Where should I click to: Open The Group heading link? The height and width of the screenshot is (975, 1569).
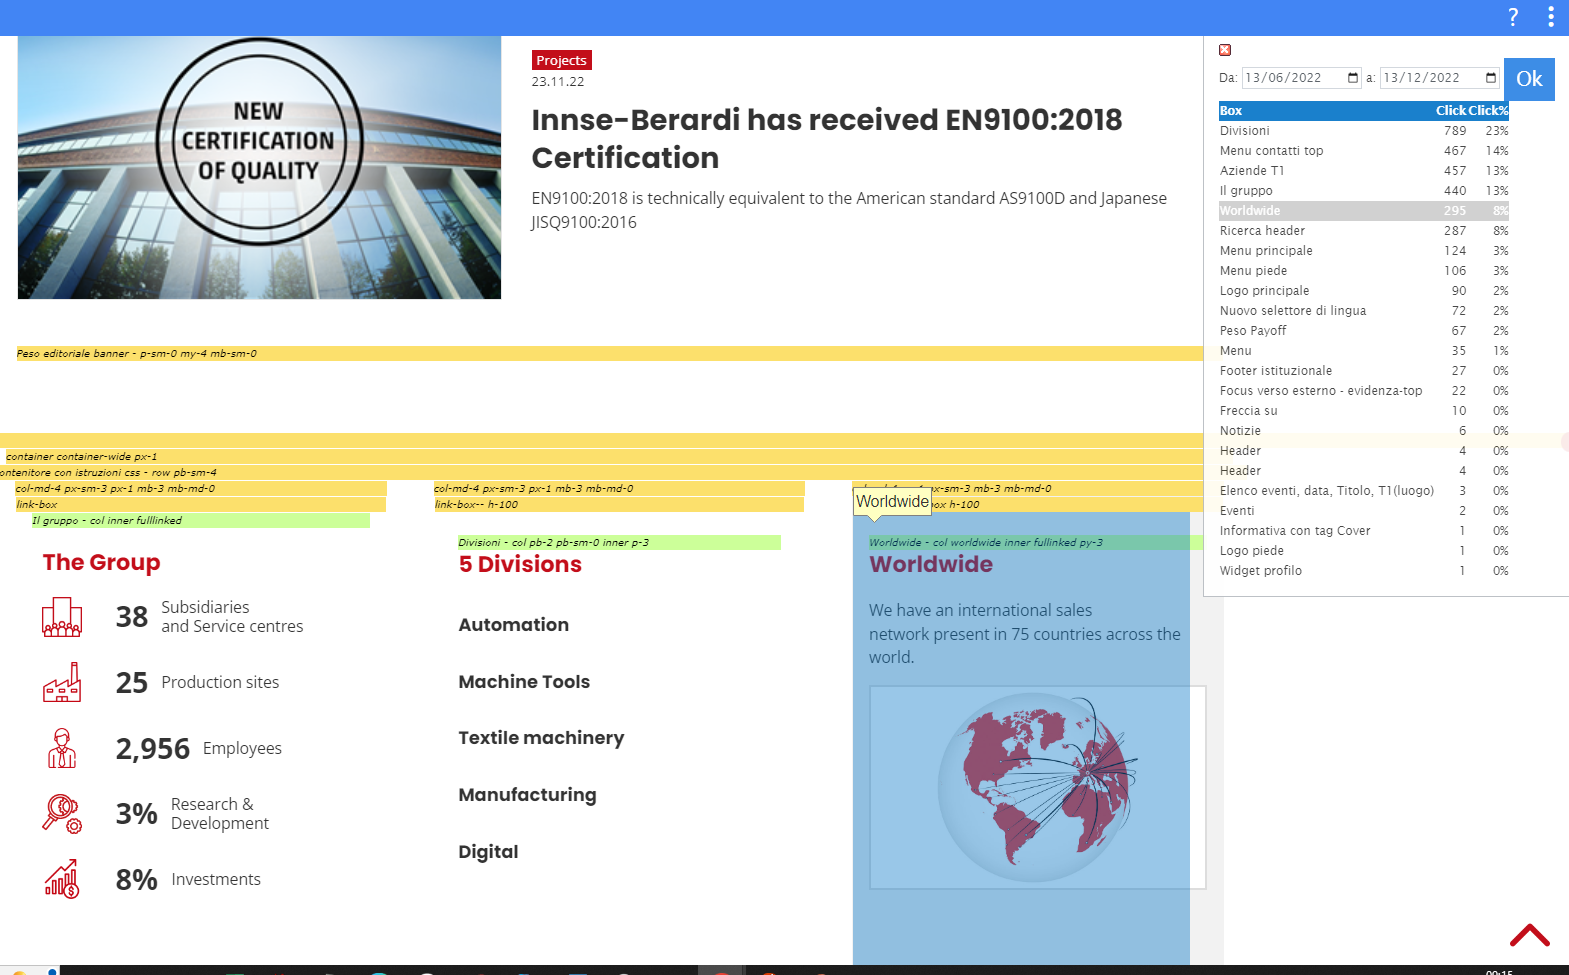pyautogui.click(x=101, y=563)
